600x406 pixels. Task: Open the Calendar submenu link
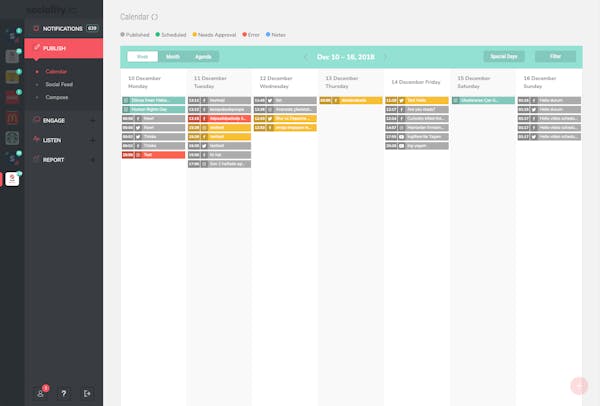[x=56, y=72]
